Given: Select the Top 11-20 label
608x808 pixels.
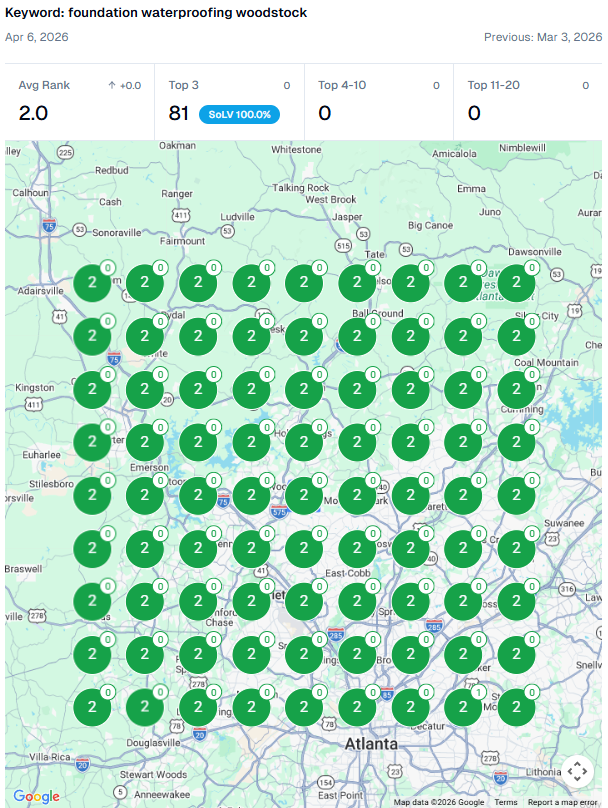Looking at the screenshot, I should click(494, 85).
